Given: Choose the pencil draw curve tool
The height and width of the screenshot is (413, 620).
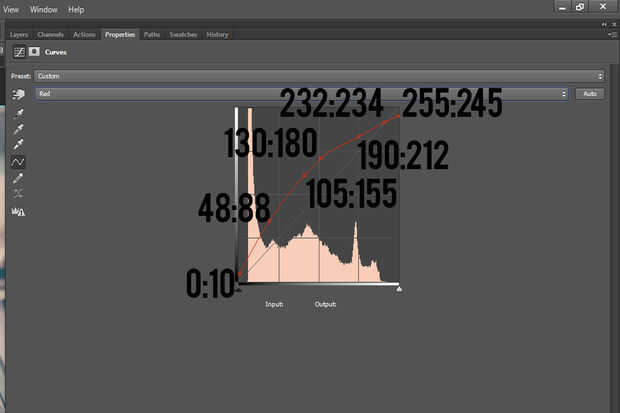Looking at the screenshot, I should click(18, 178).
